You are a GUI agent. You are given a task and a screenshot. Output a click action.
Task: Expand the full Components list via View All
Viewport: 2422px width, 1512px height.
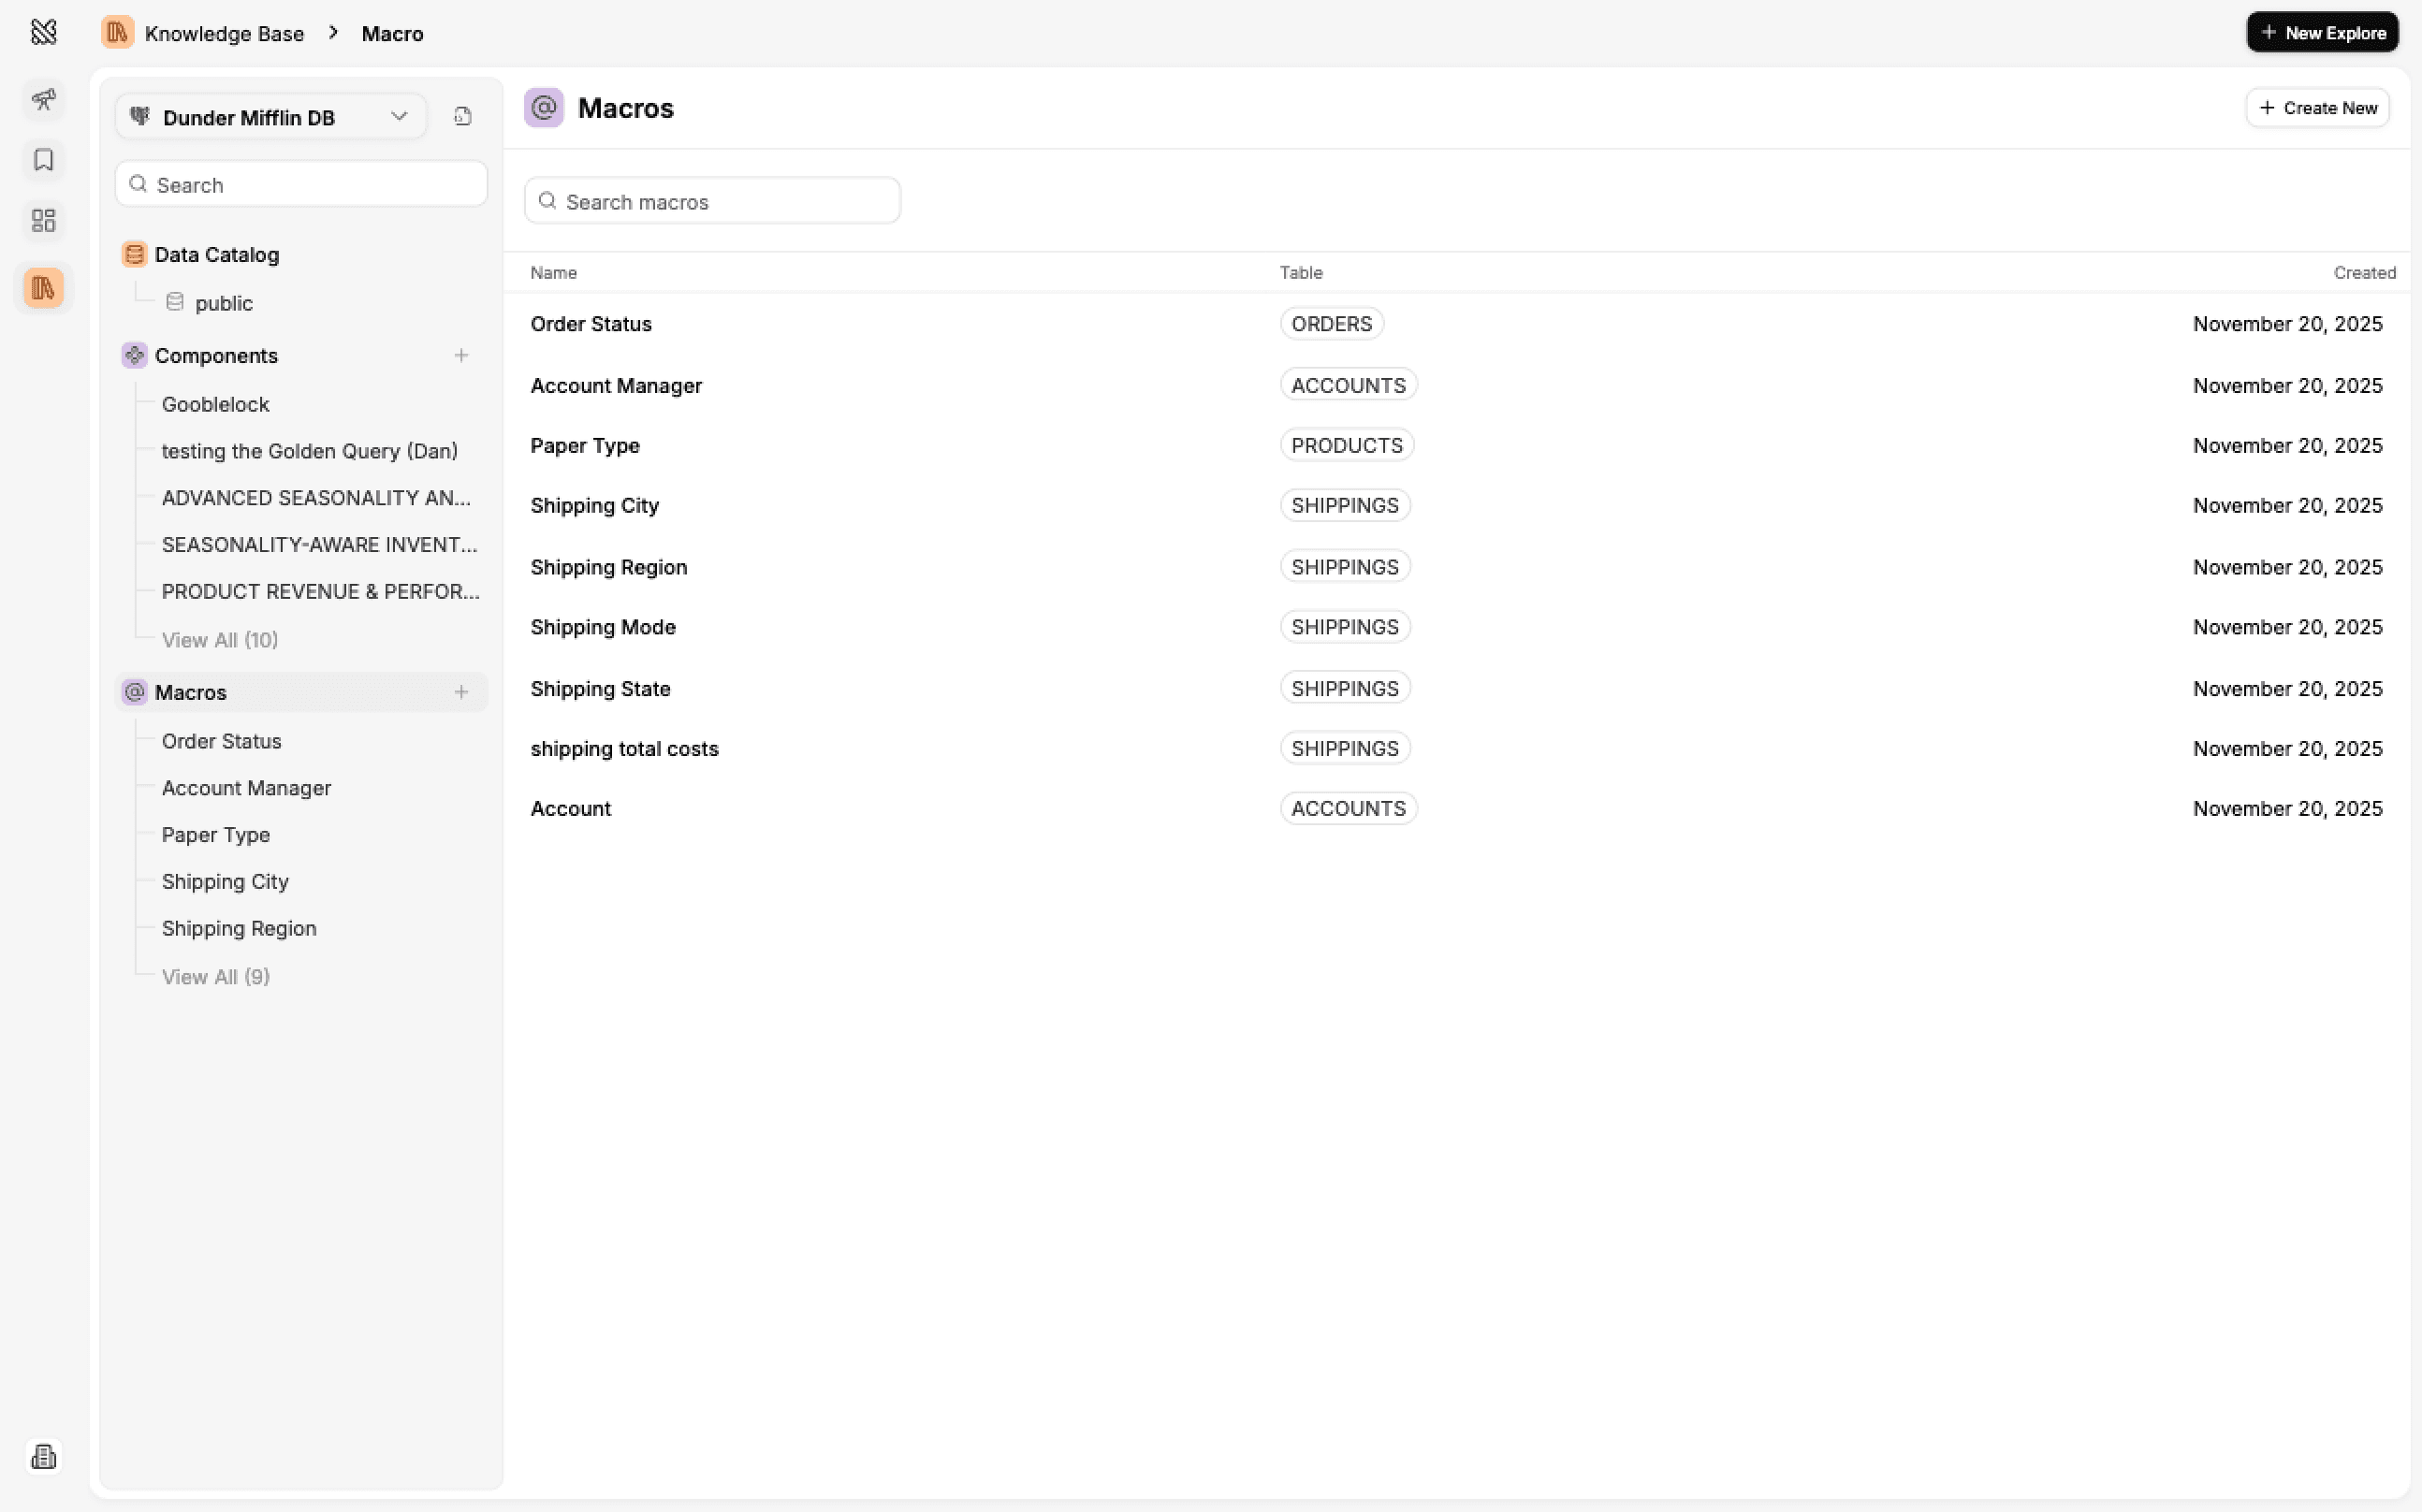219,639
